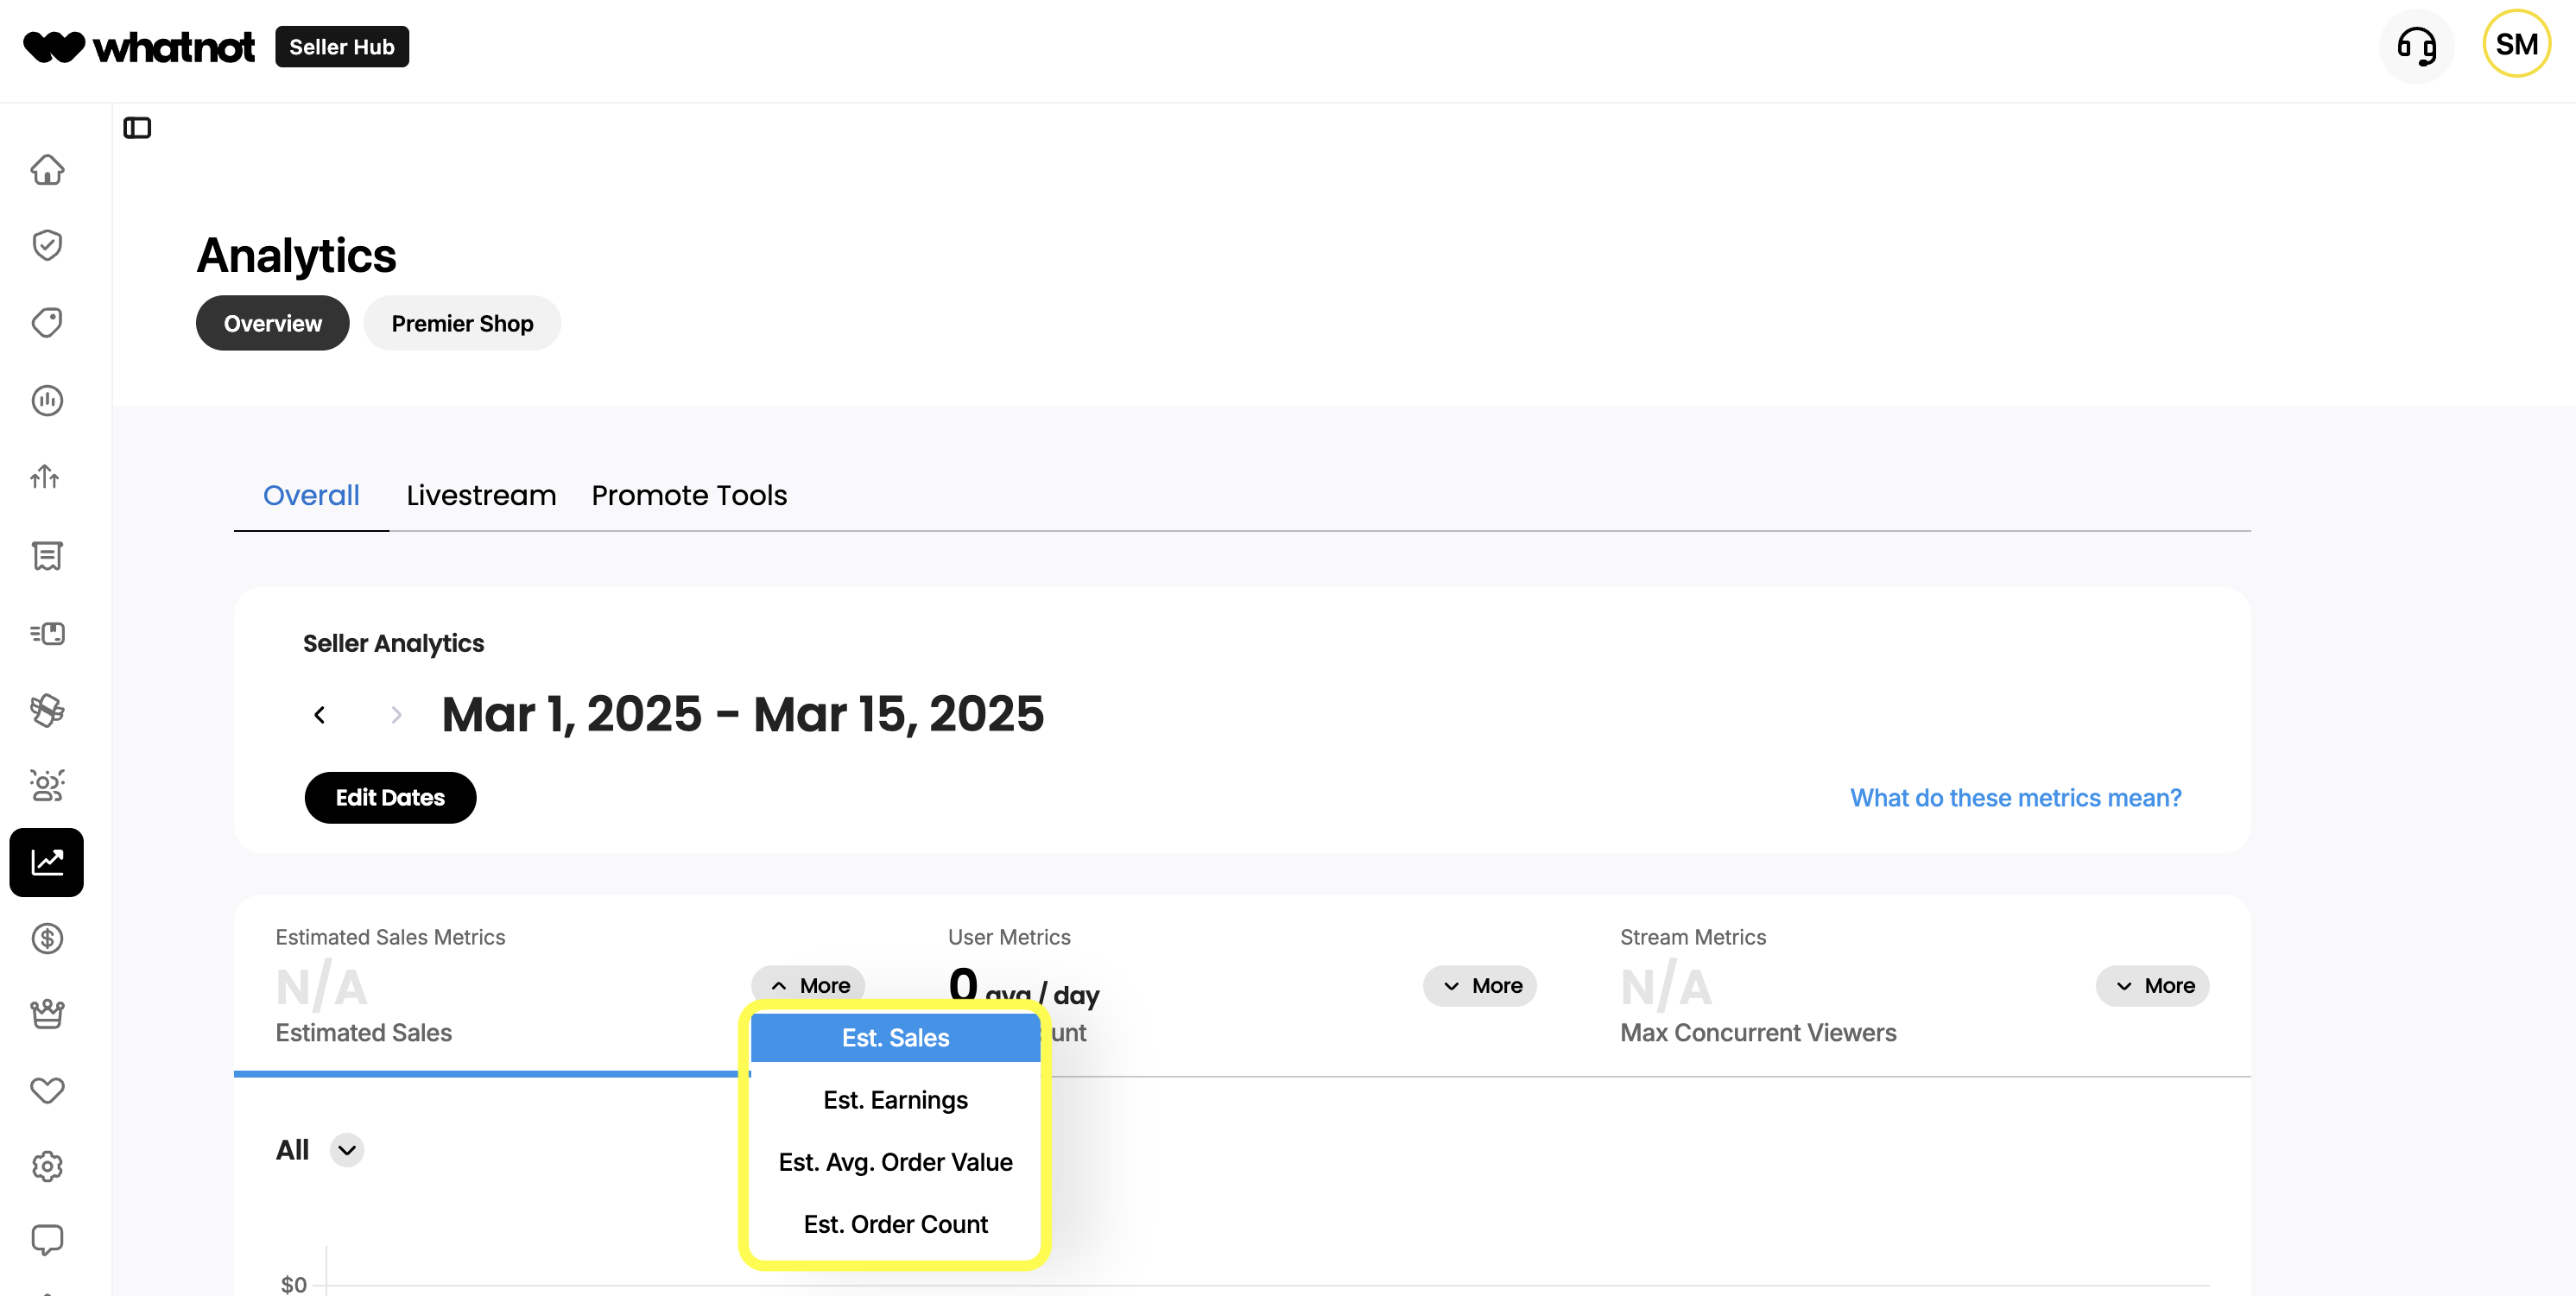This screenshot has width=2576, height=1296.
Task: Select Est. Earnings from the menu
Action: (895, 1100)
